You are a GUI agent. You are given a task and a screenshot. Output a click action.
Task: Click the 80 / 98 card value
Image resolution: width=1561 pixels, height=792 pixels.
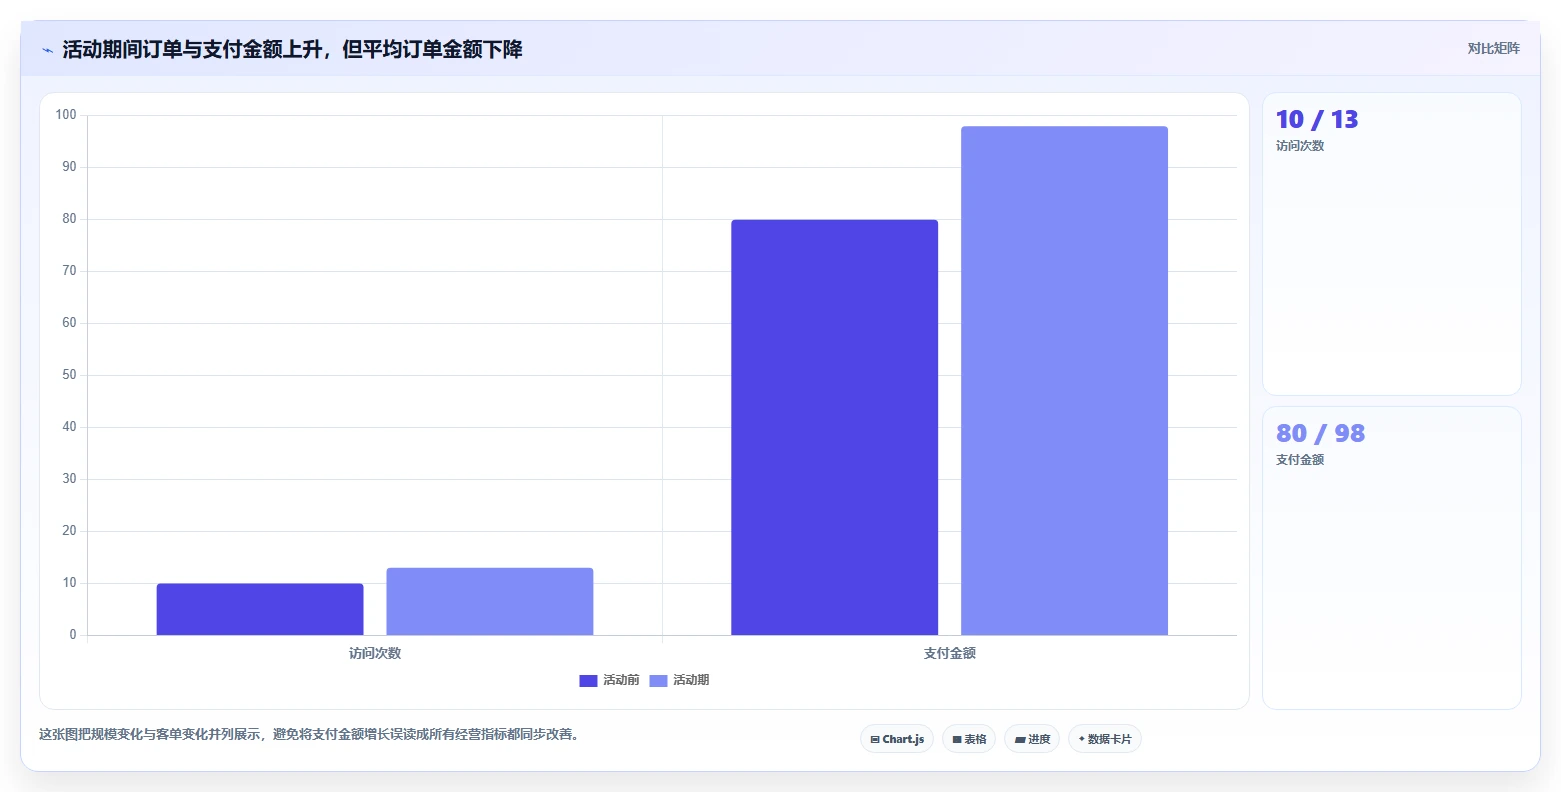pyautogui.click(x=1320, y=434)
